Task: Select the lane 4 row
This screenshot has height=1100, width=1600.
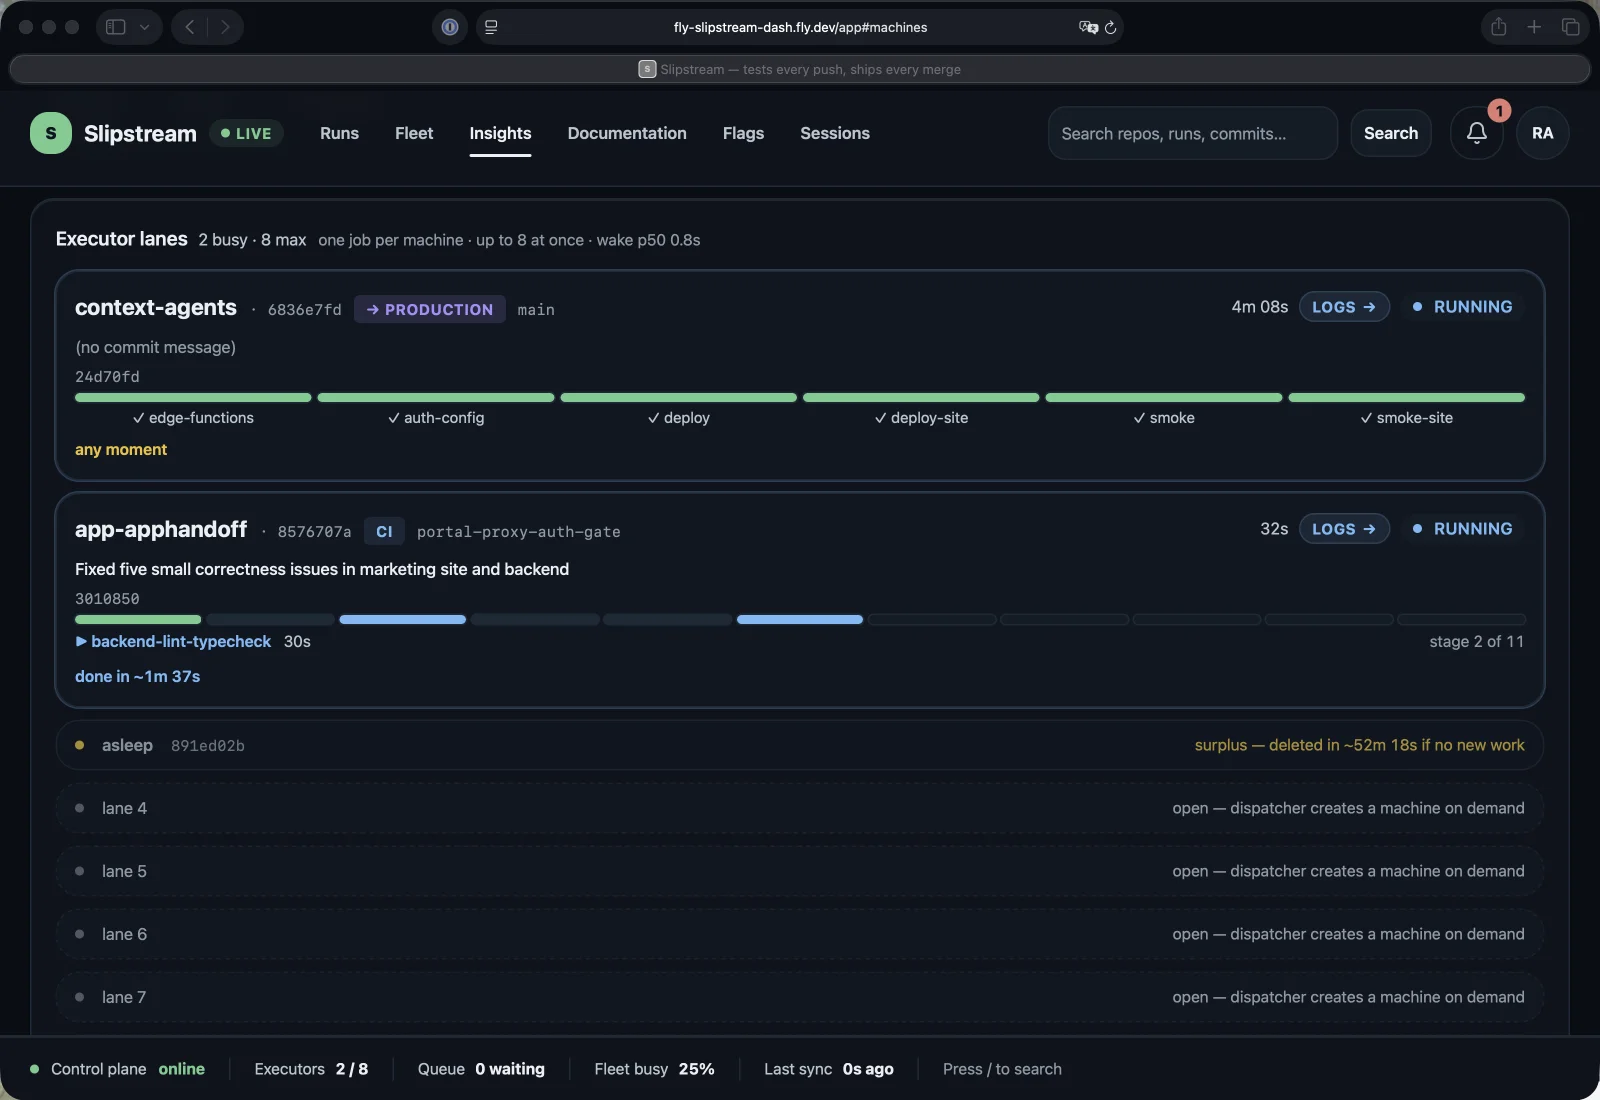Action: click(800, 808)
